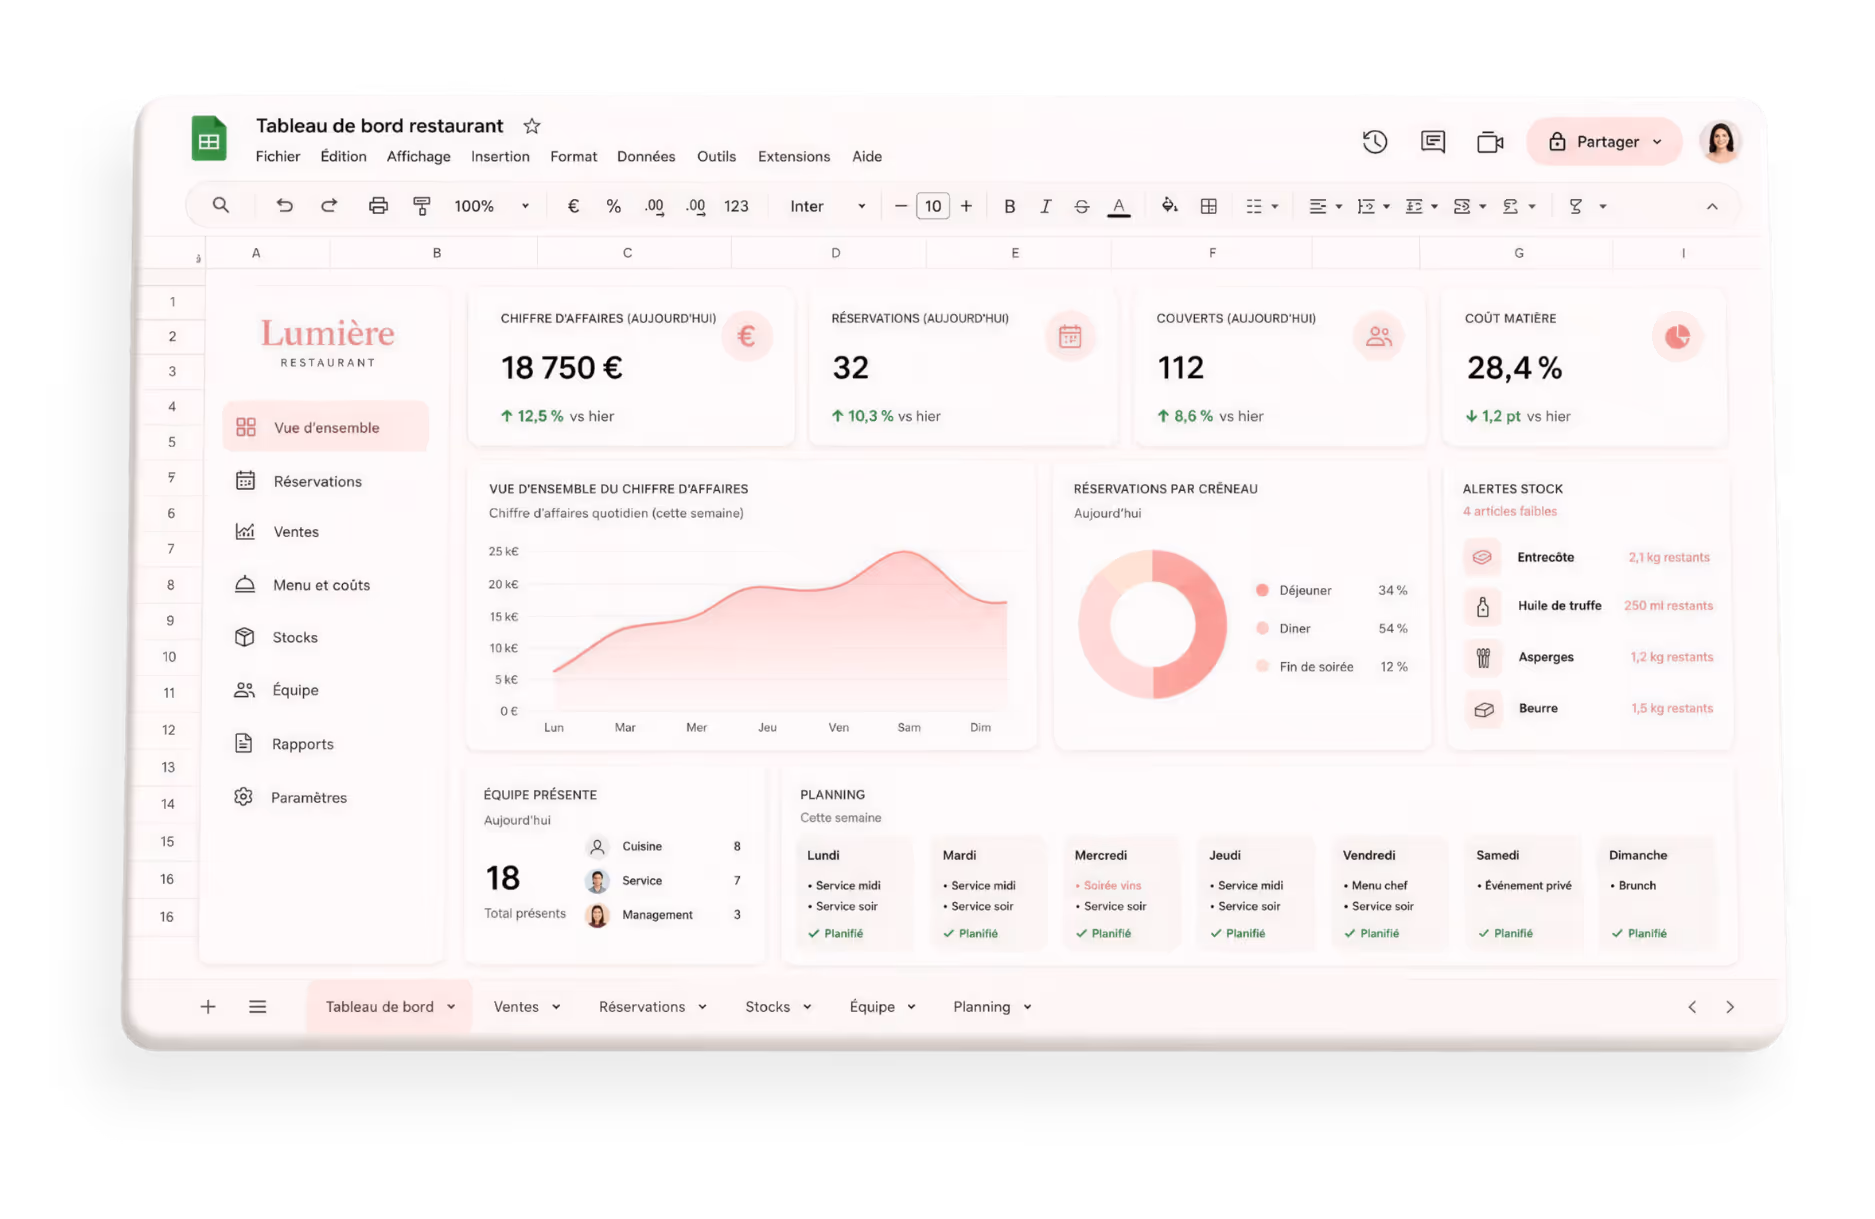The width and height of the screenshot is (1875, 1219).
Task: Click the pie chart icon on Coût matière card
Action: [x=1677, y=336]
